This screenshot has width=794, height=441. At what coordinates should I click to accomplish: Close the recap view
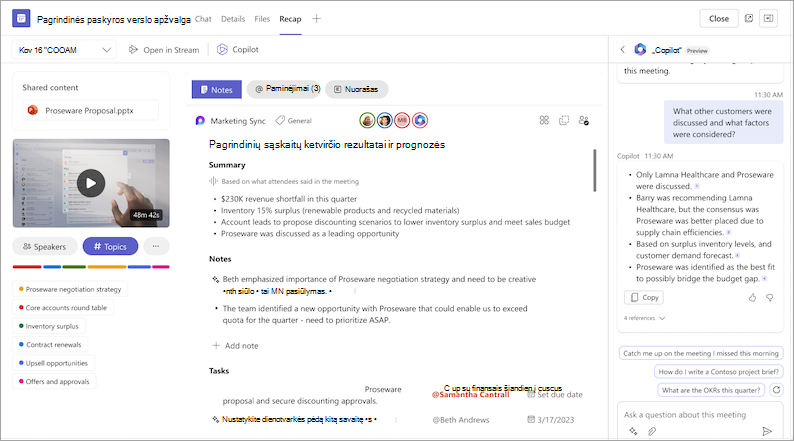click(x=719, y=19)
